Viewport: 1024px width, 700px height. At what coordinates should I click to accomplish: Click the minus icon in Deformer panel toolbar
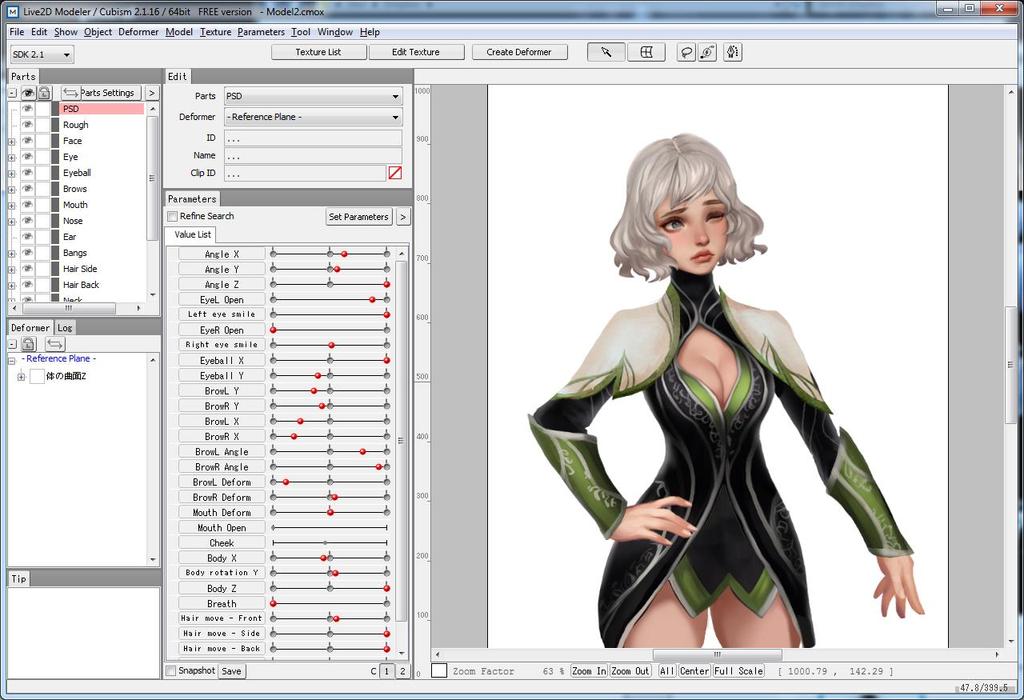point(12,343)
